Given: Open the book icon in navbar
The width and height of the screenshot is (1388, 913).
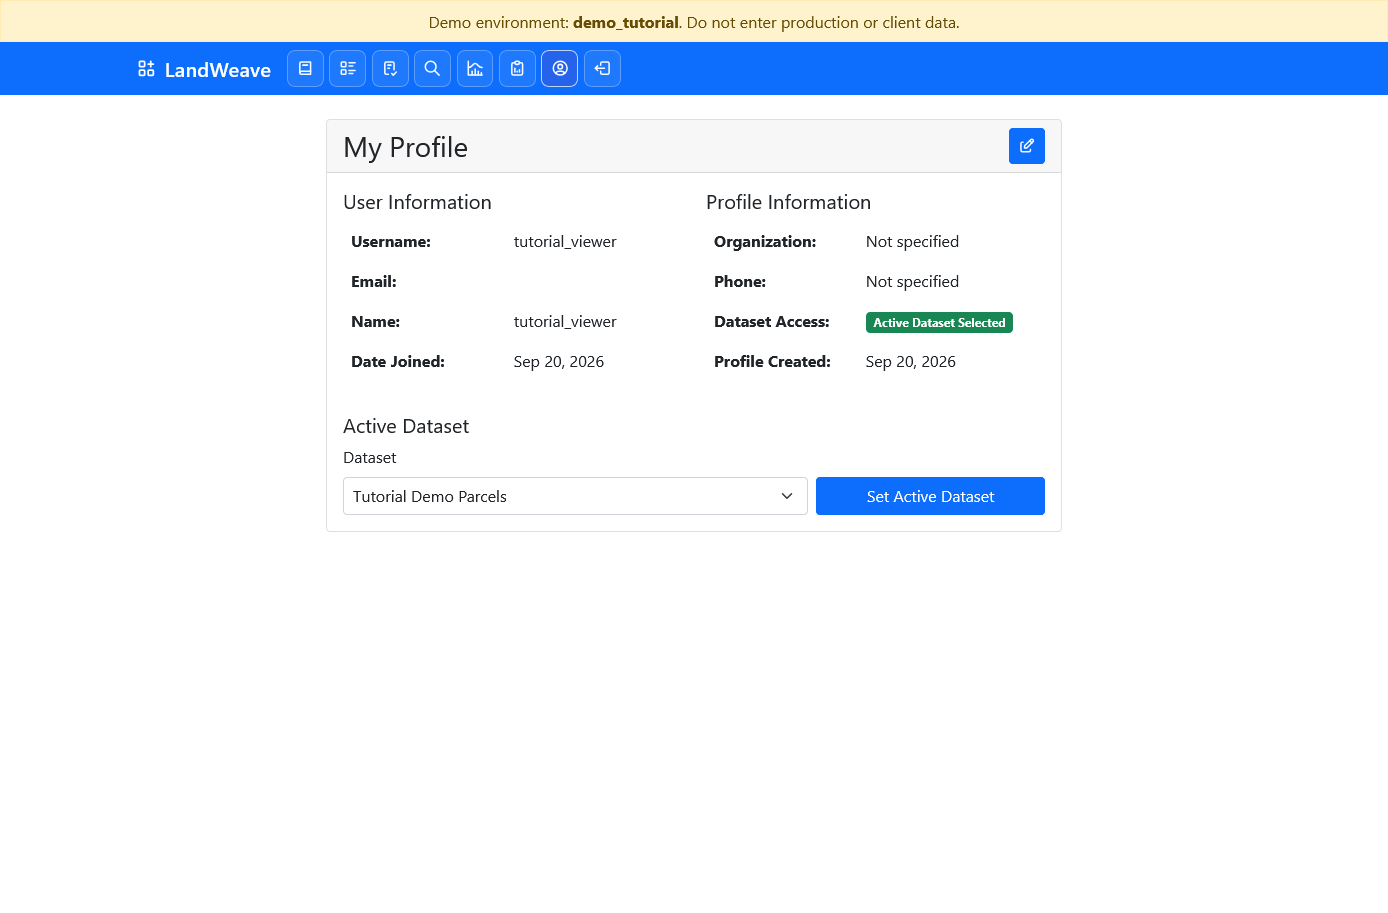Looking at the screenshot, I should [x=305, y=69].
